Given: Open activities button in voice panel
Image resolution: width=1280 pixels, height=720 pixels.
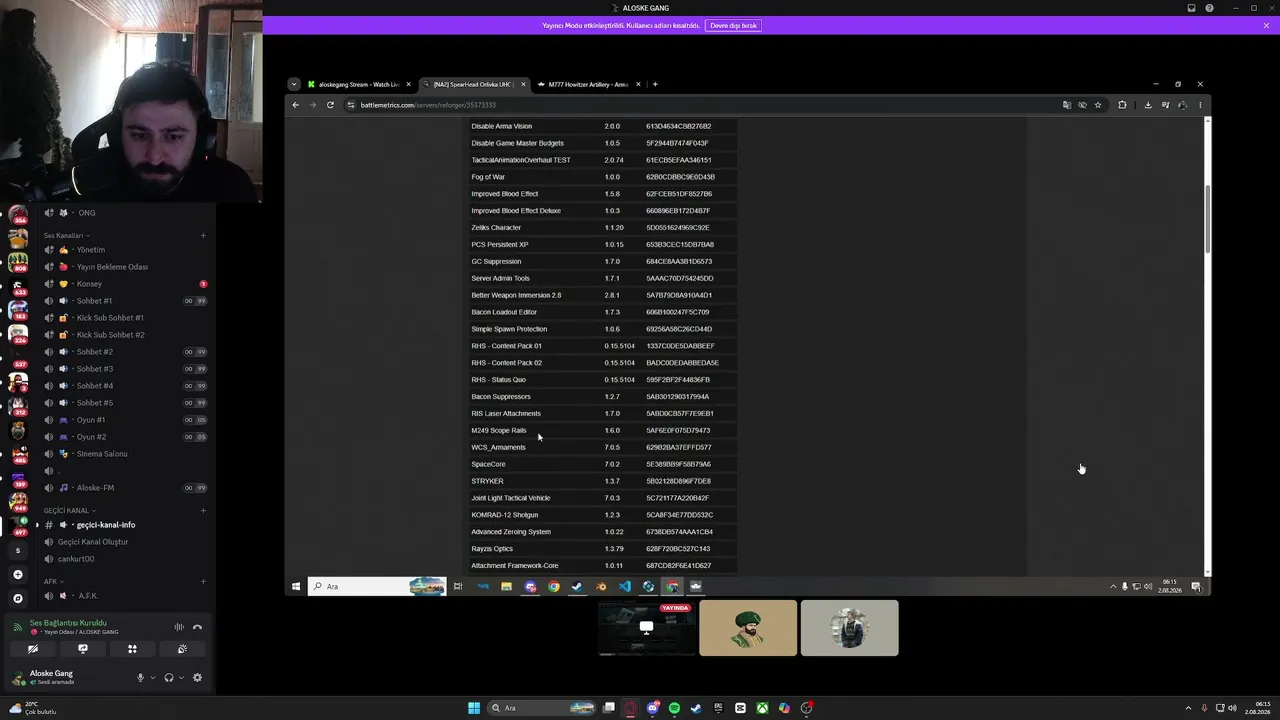Looking at the screenshot, I should click(132, 649).
